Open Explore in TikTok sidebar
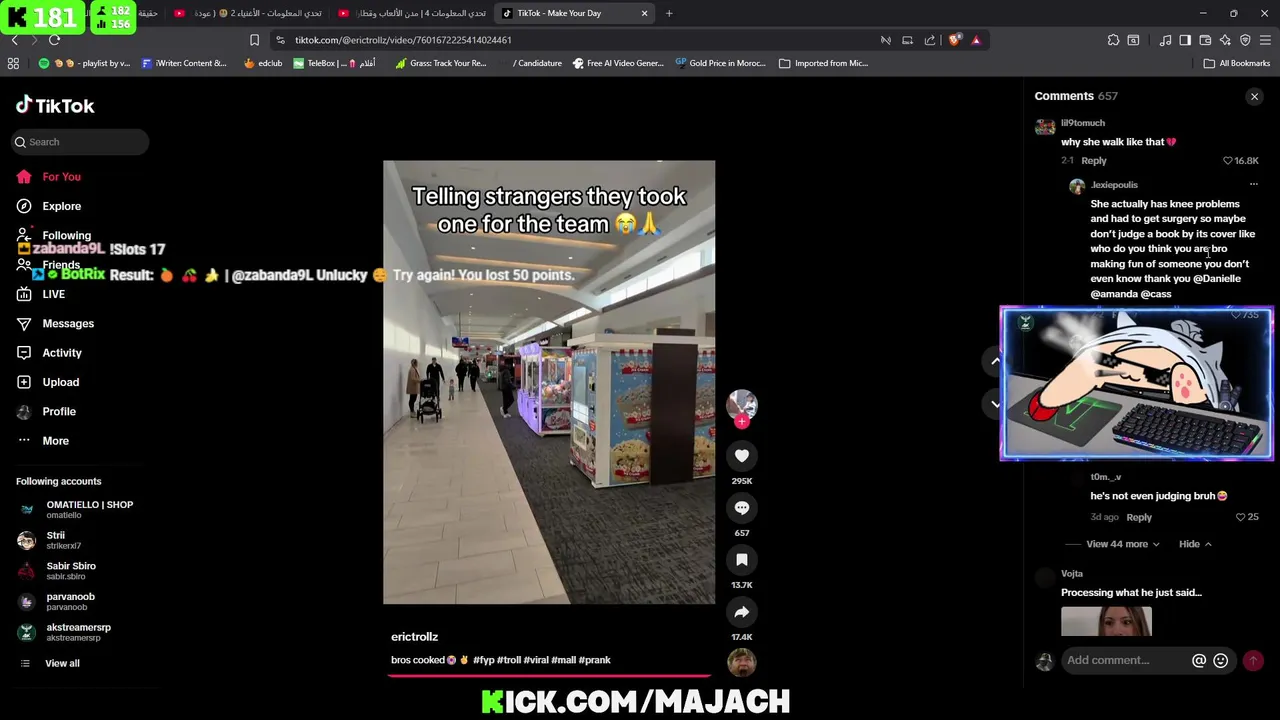 (x=61, y=206)
